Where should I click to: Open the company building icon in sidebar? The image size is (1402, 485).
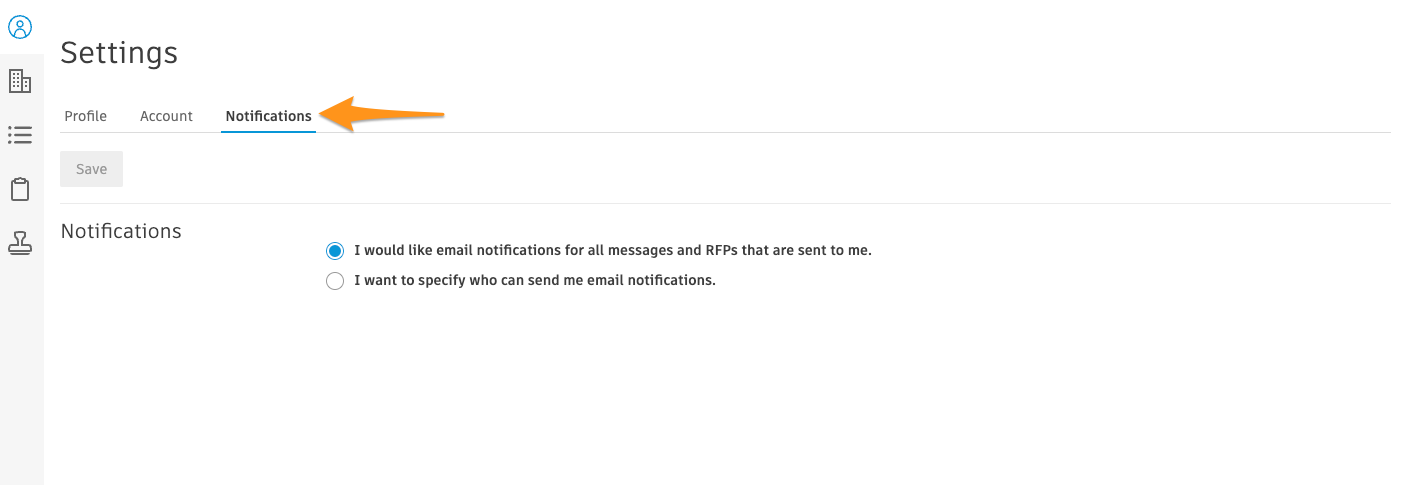point(20,81)
